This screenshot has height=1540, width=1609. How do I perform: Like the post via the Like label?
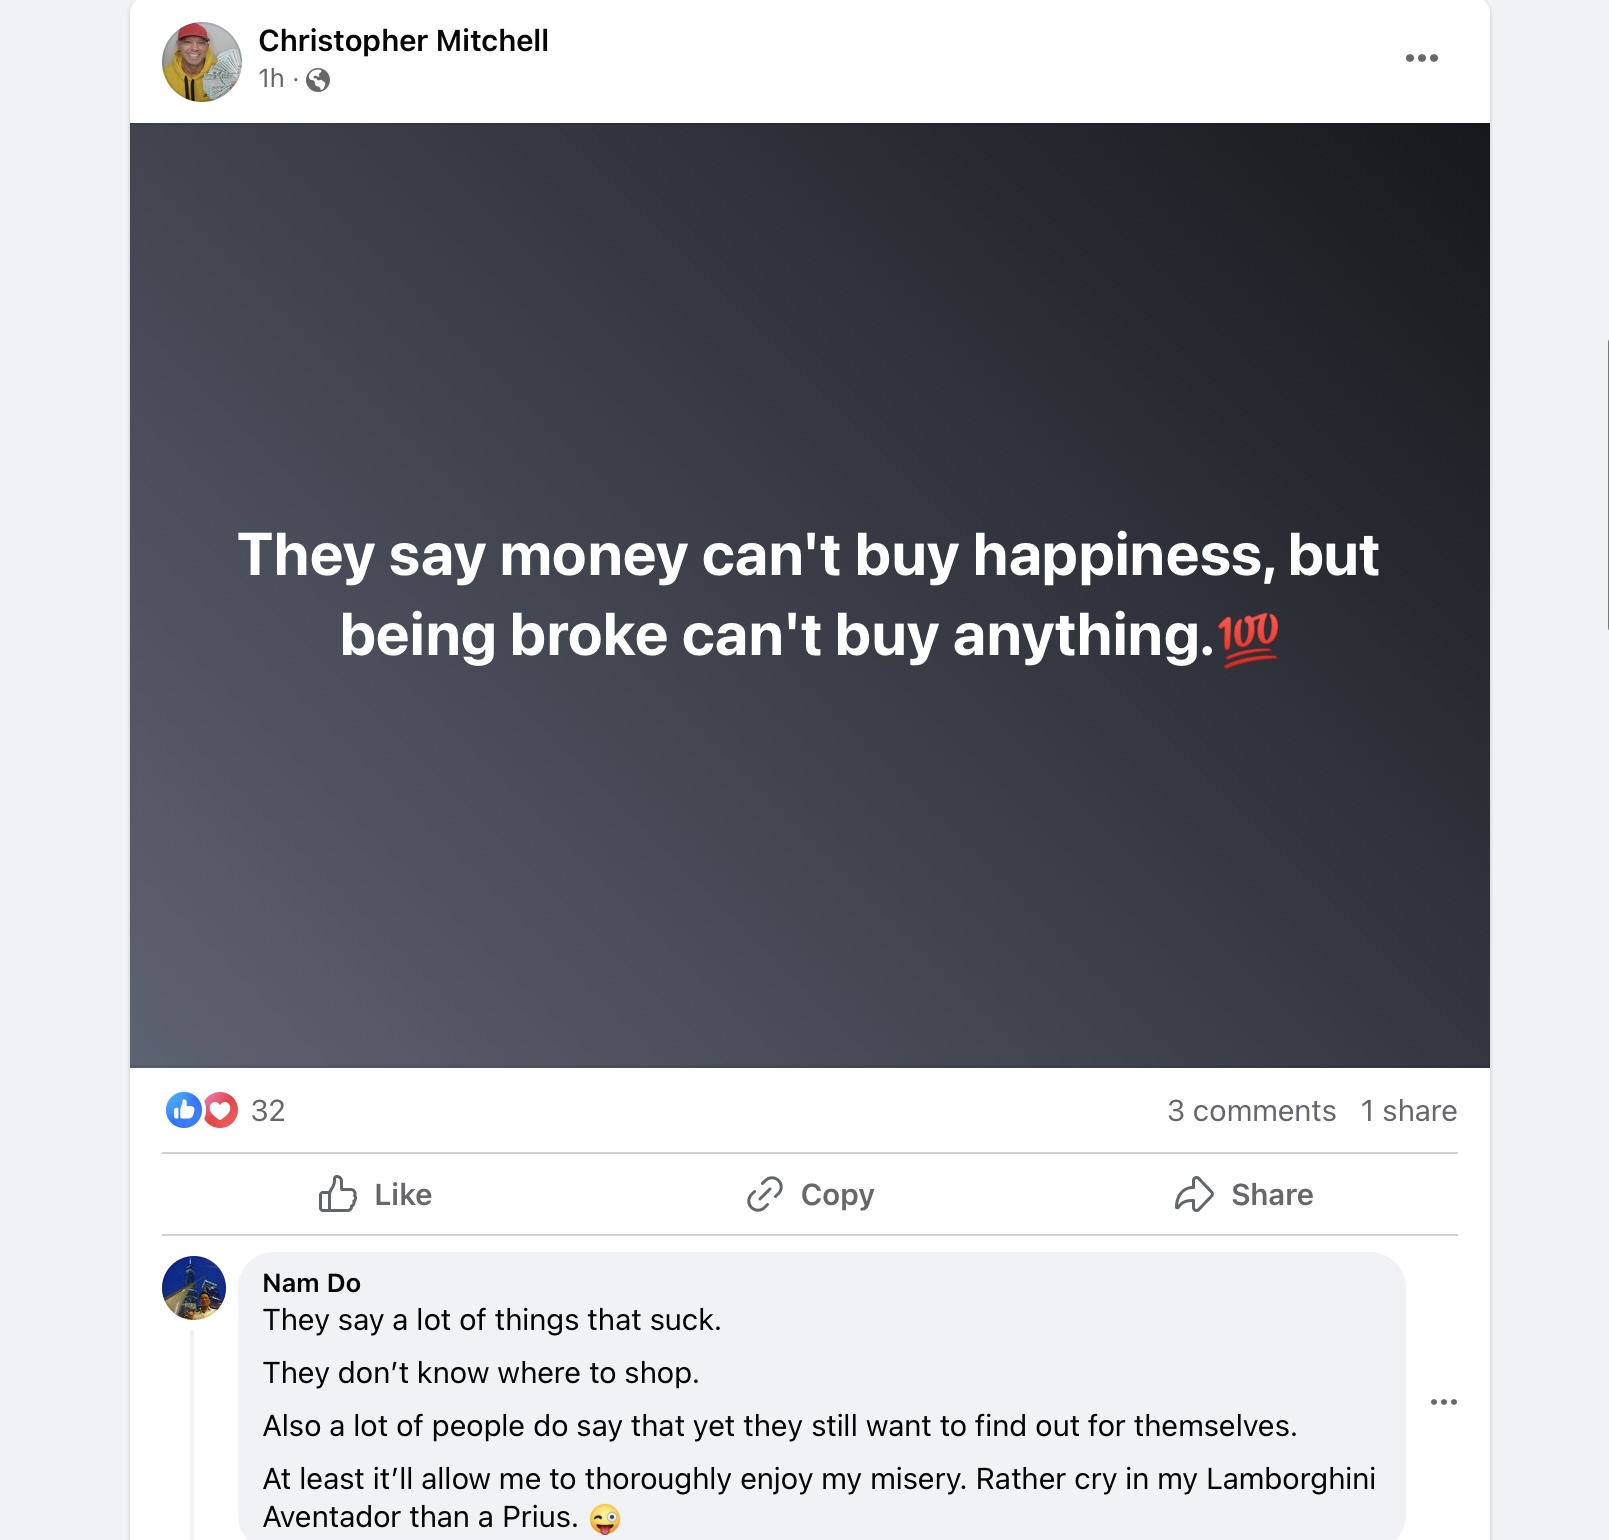pyautogui.click(x=403, y=1195)
